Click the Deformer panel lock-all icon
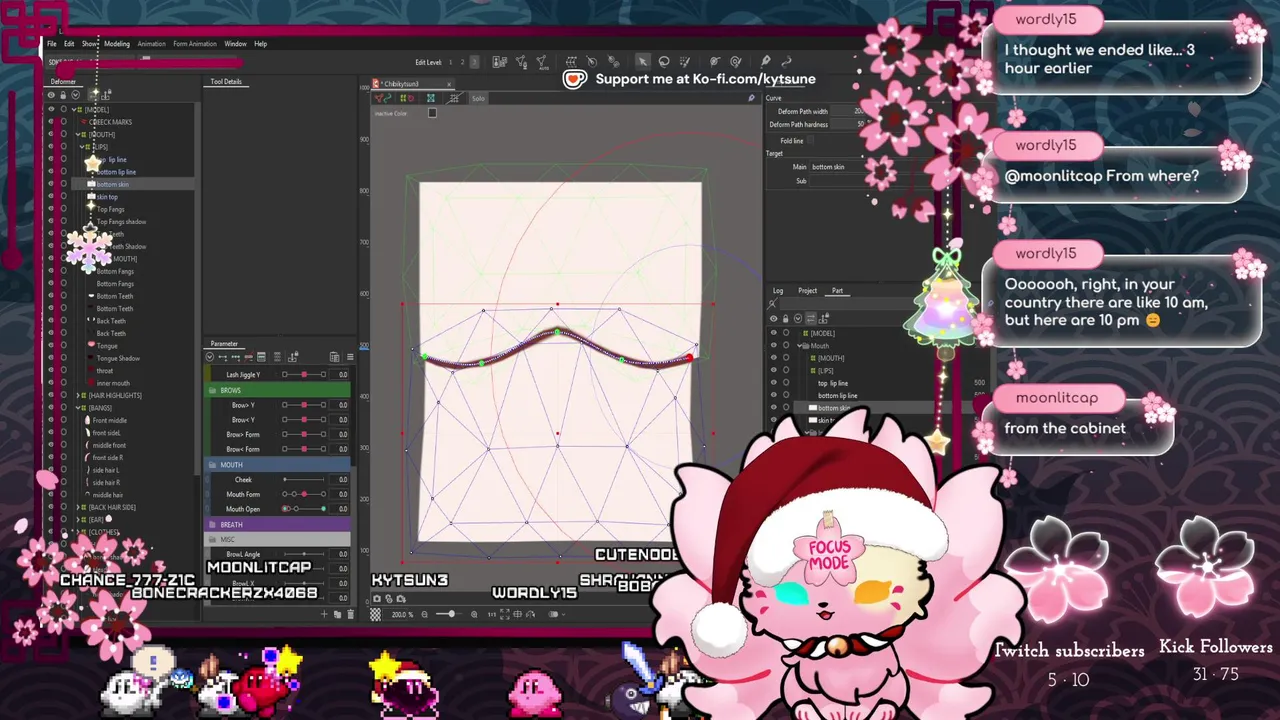Screen dimensions: 1280x720 63,95
